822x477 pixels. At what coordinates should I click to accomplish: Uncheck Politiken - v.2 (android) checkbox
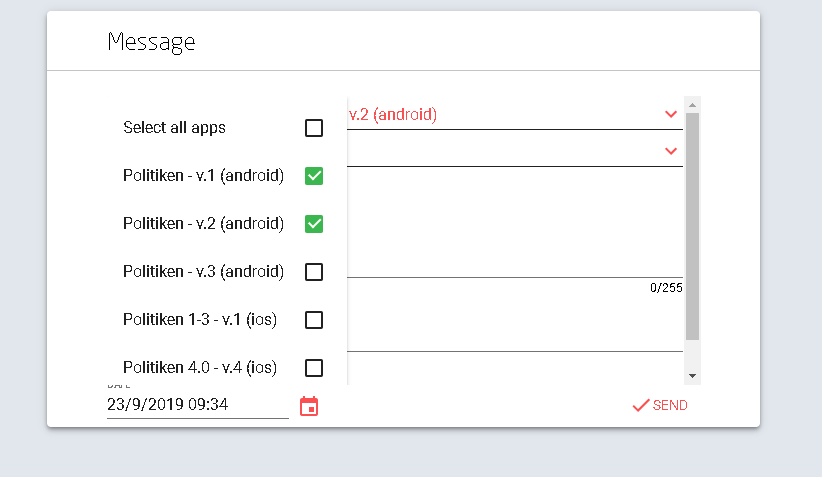(x=314, y=224)
